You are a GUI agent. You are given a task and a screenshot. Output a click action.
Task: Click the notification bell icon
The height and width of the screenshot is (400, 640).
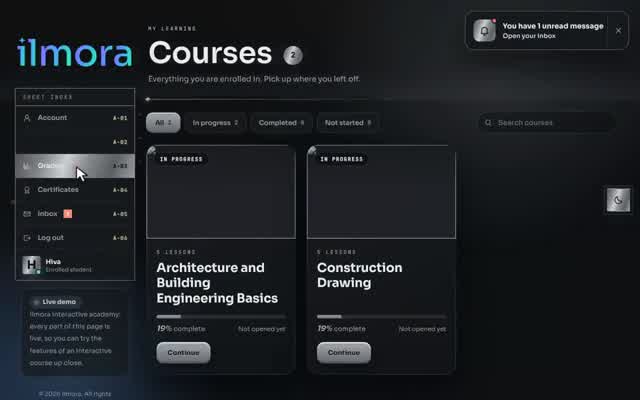pos(484,31)
